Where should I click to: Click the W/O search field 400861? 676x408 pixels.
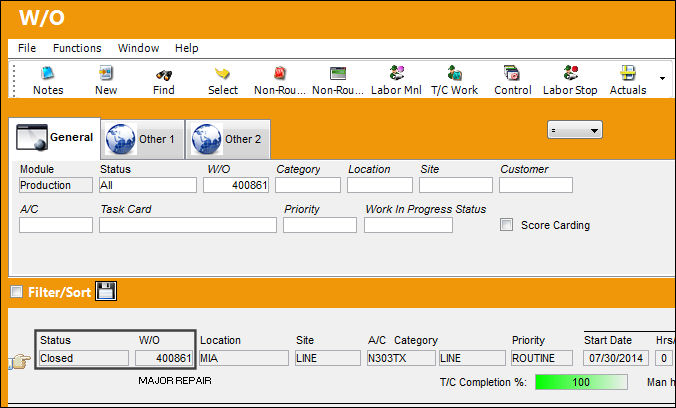pos(236,185)
